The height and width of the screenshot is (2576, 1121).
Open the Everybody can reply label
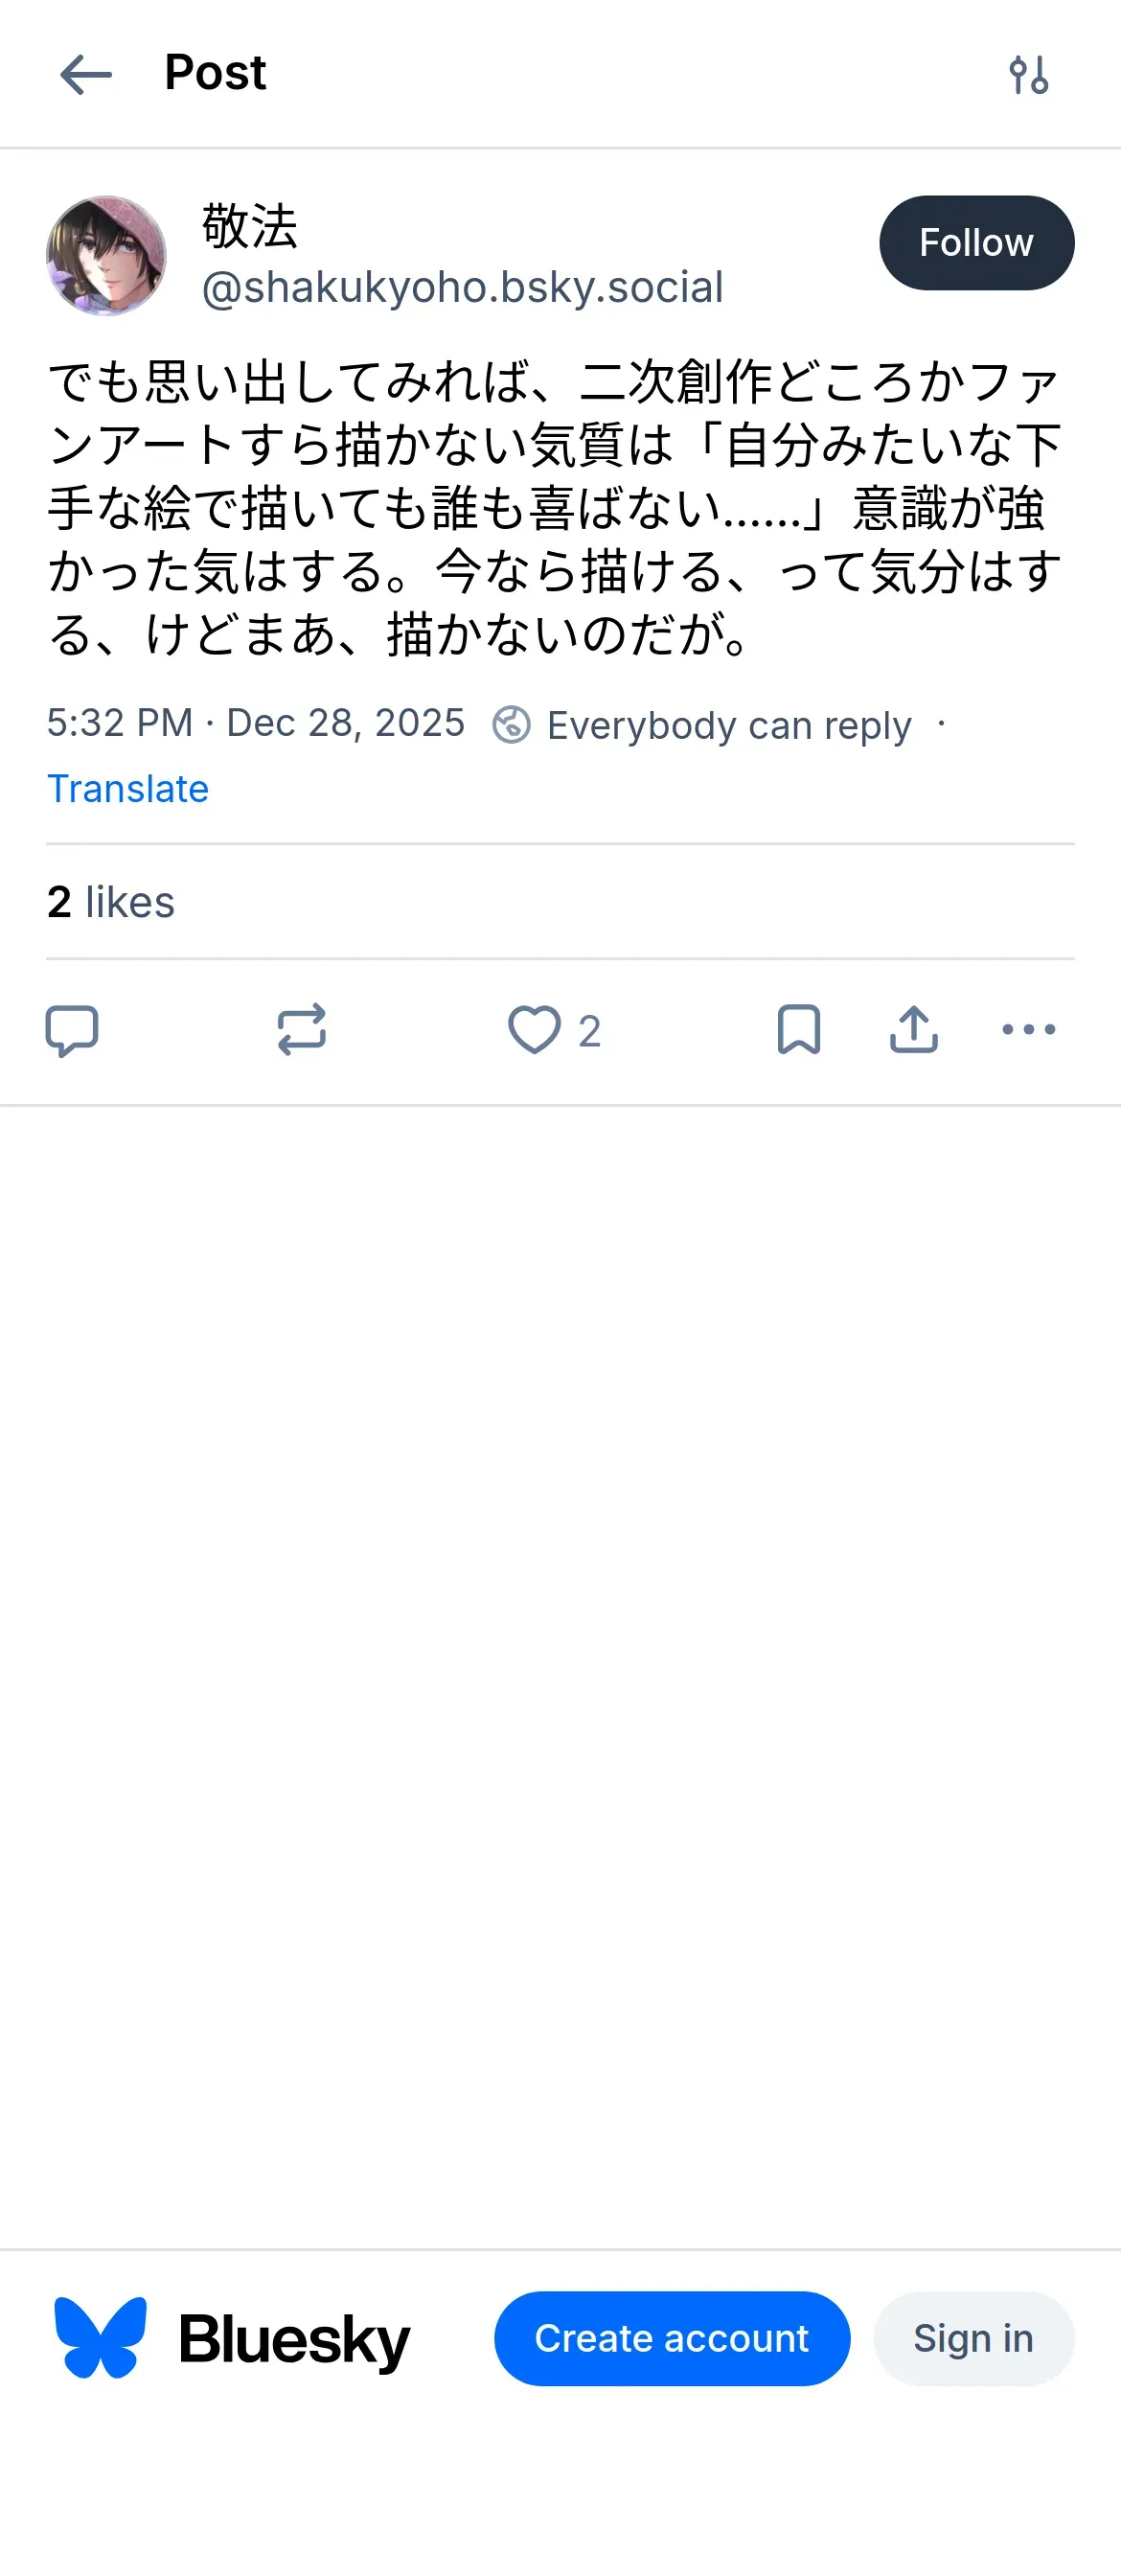[729, 725]
